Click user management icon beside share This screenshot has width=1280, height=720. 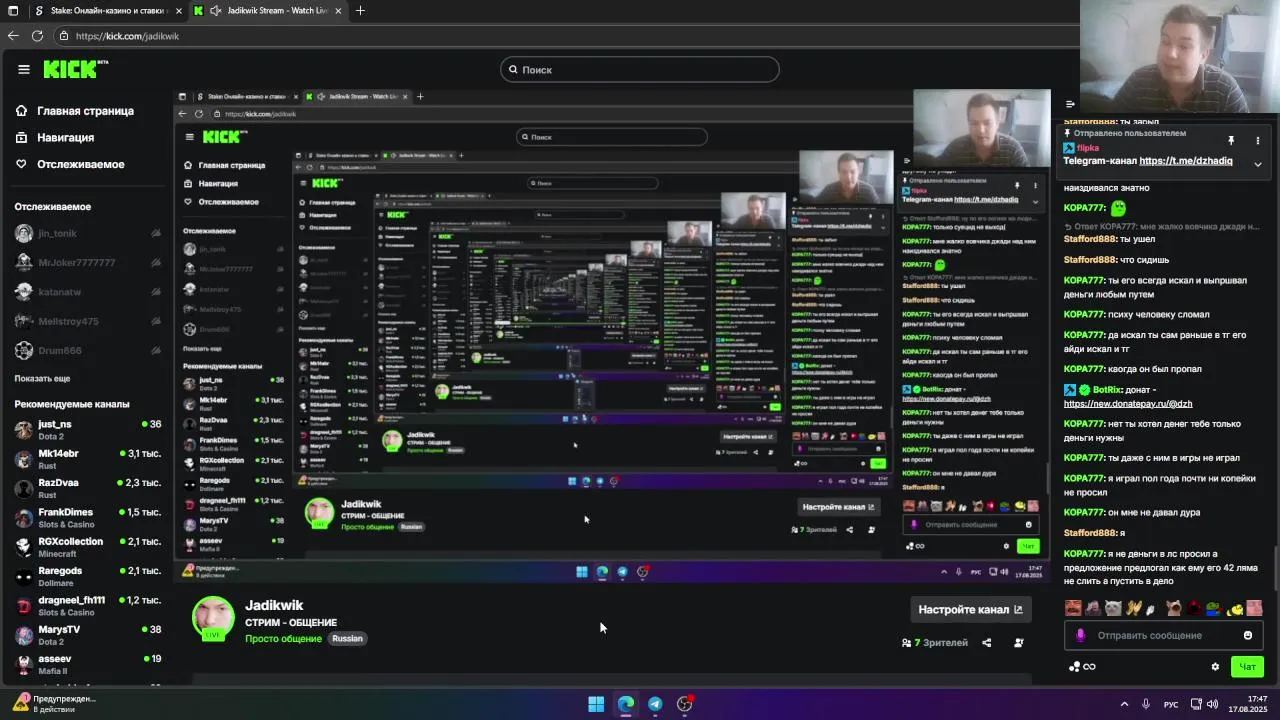(1019, 643)
